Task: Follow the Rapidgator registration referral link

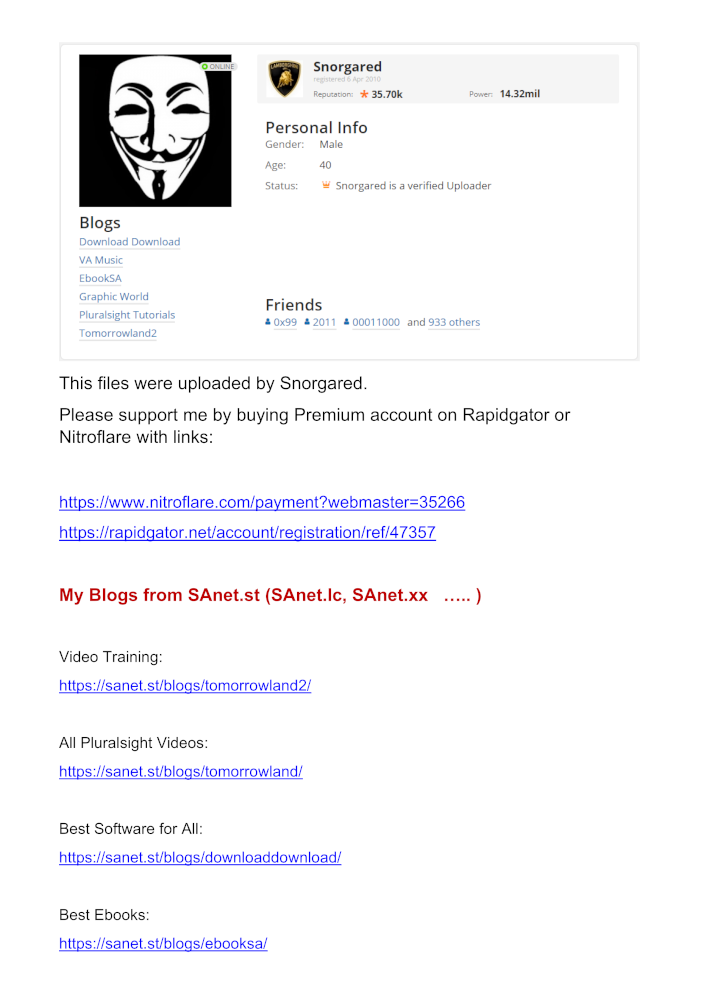Action: 247,533
